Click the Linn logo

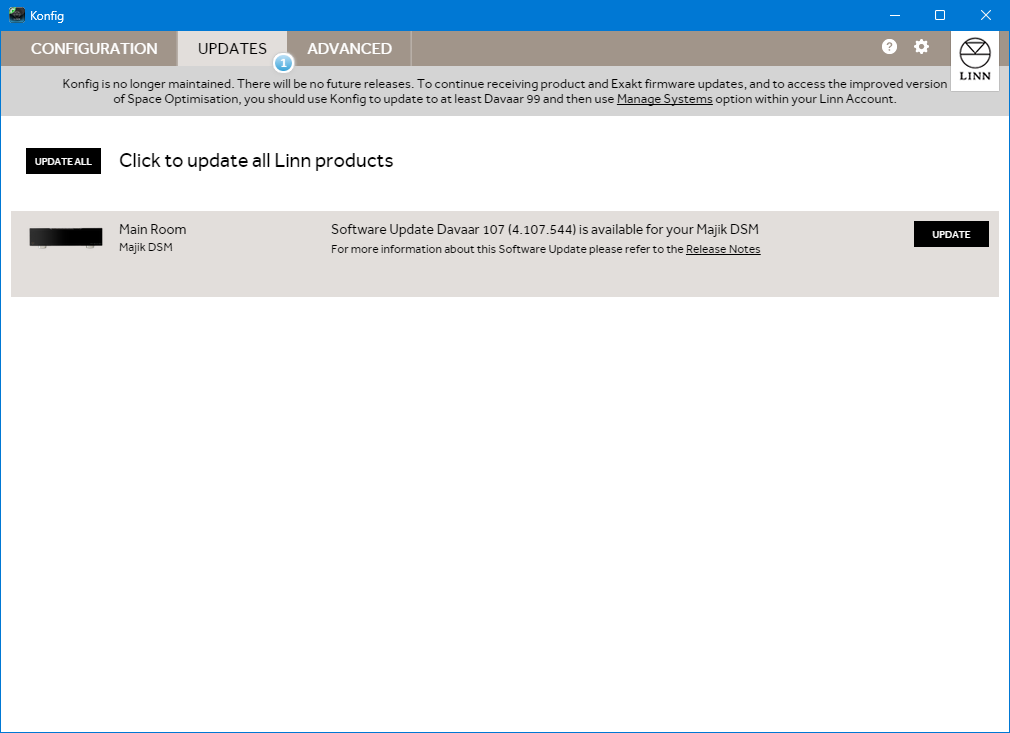(975, 60)
